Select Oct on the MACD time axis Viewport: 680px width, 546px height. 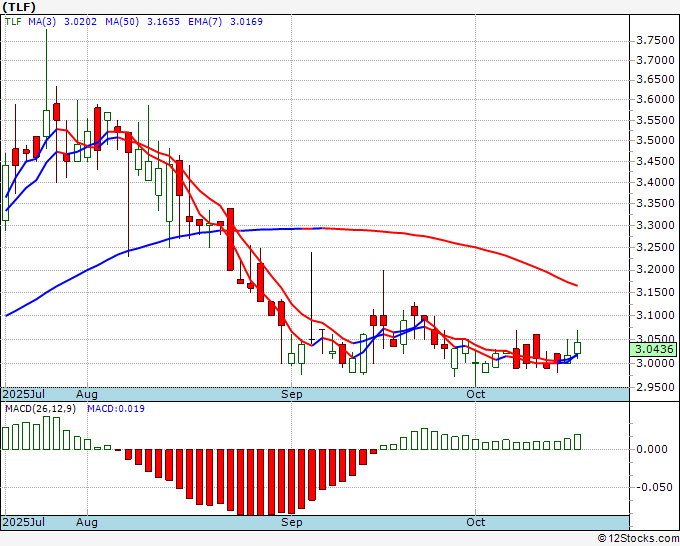[x=475, y=522]
